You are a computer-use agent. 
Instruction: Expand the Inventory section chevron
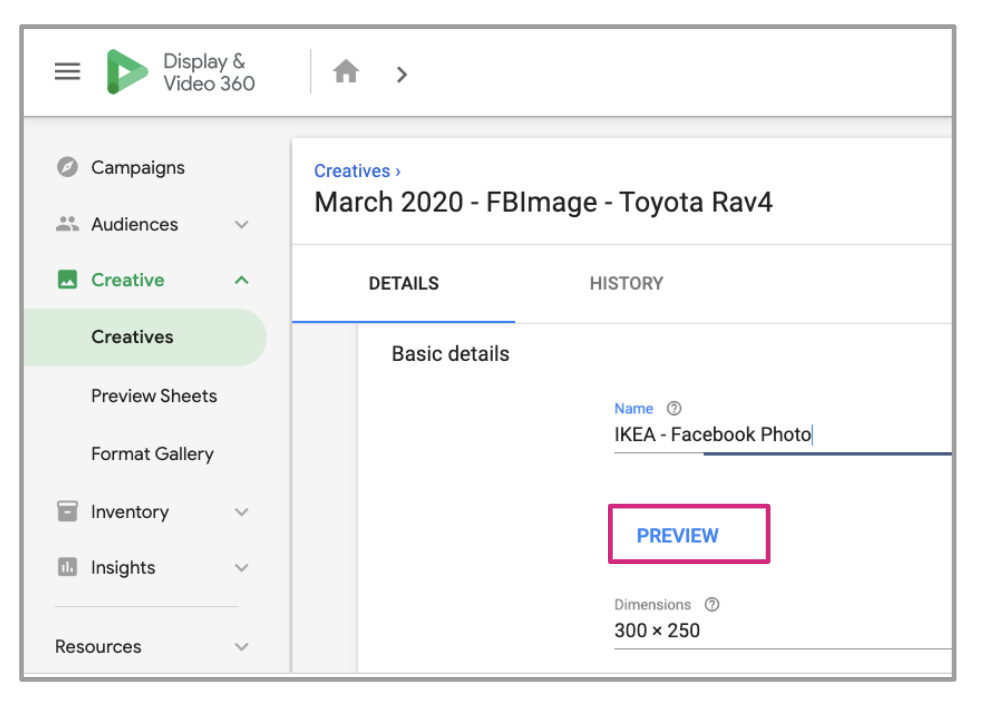[241, 512]
